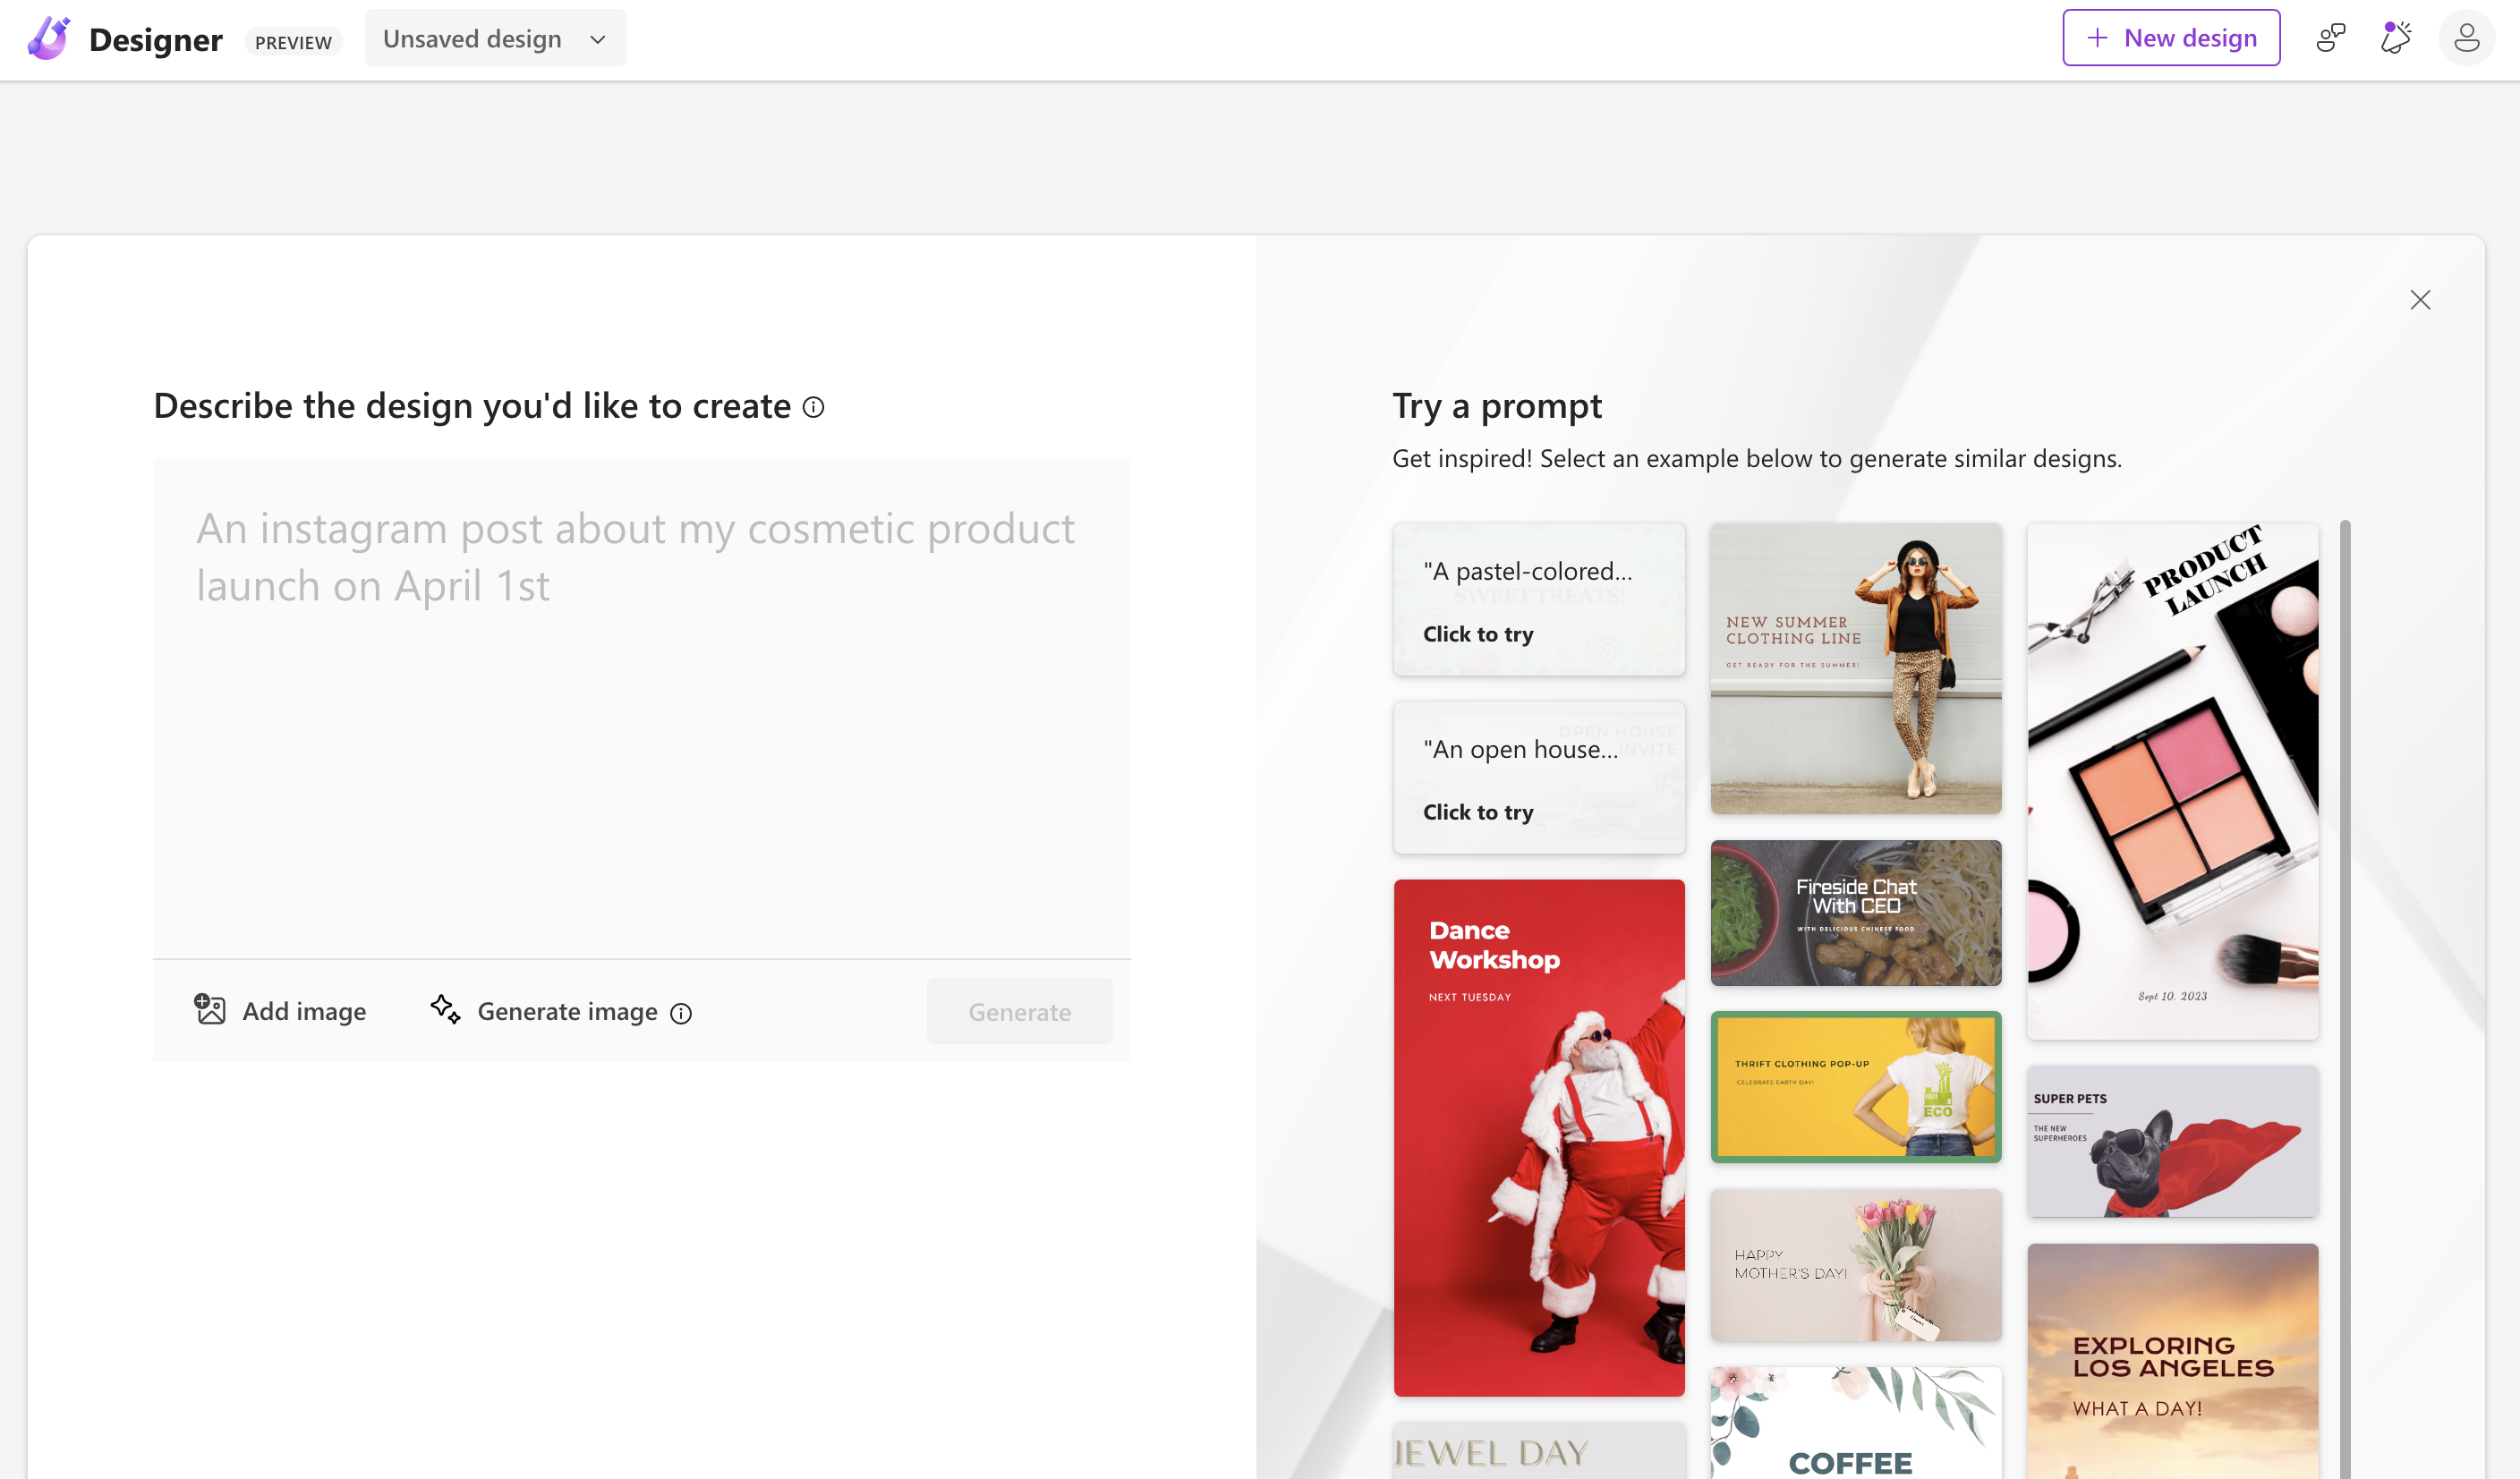The image size is (2520, 1479).
Task: Click the examples gallery scrollbar
Action: pyautogui.click(x=2345, y=900)
